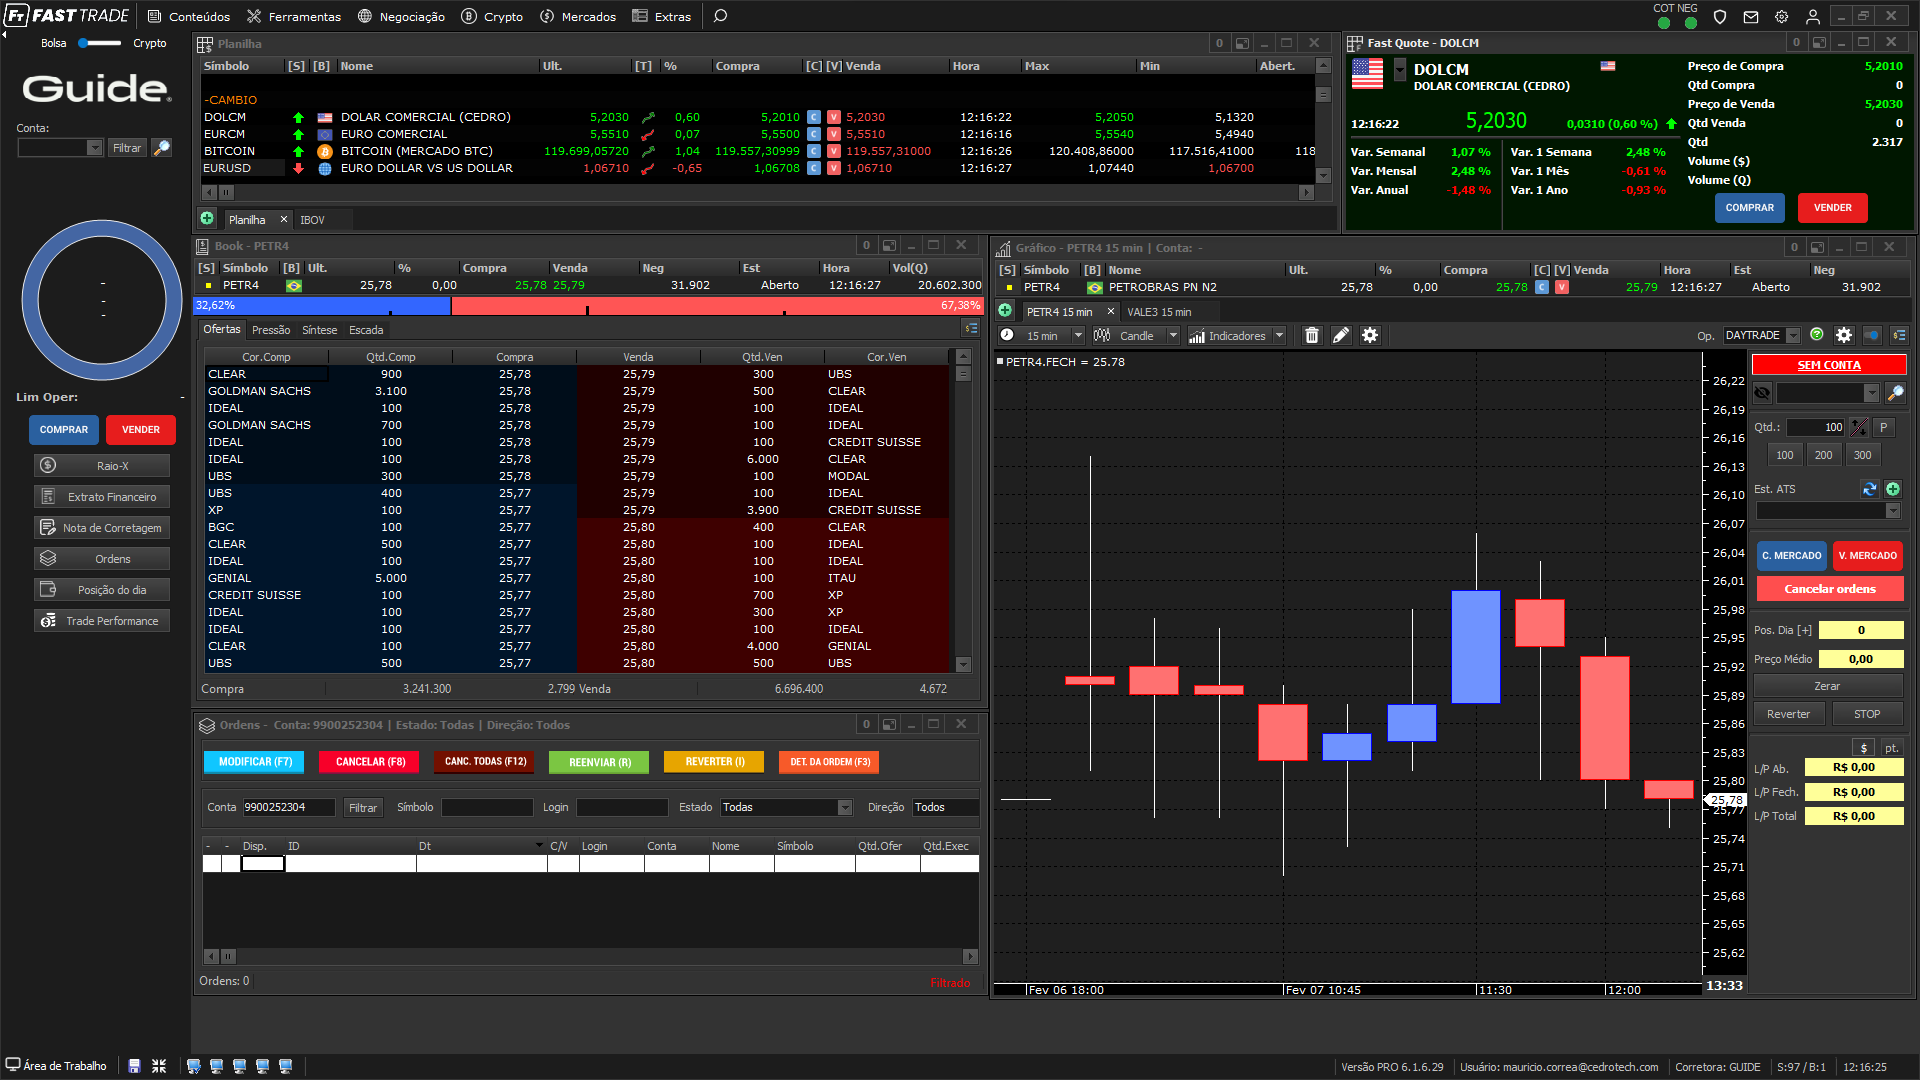Open chart settings gear beside pencil

click(1370, 336)
